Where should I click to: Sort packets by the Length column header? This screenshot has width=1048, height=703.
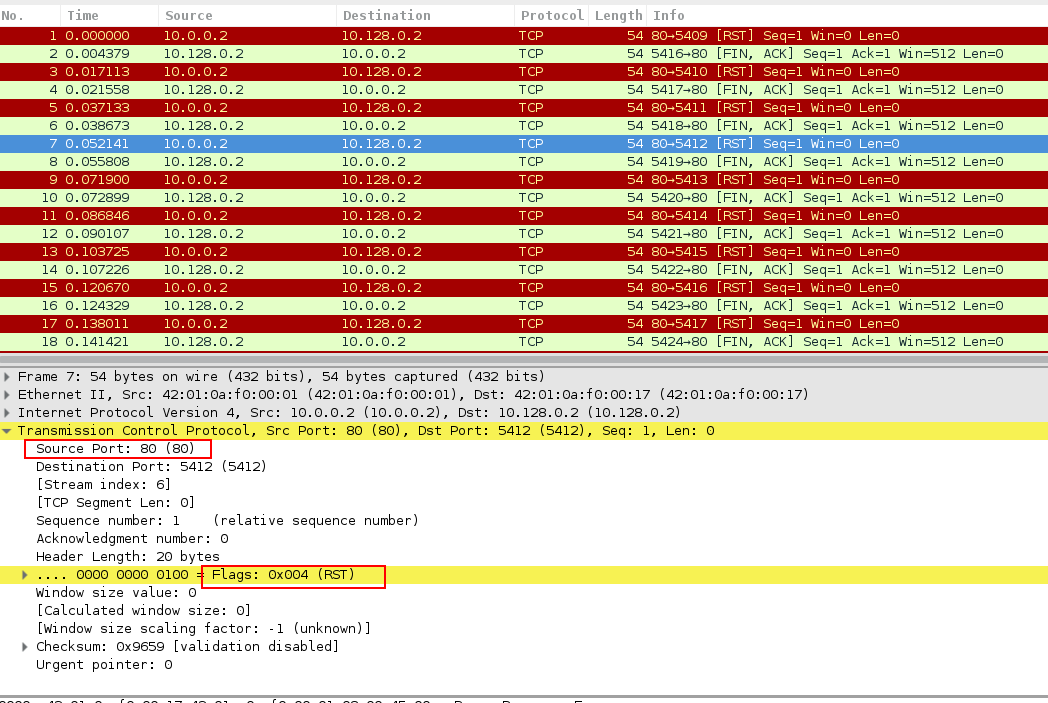[x=618, y=15]
